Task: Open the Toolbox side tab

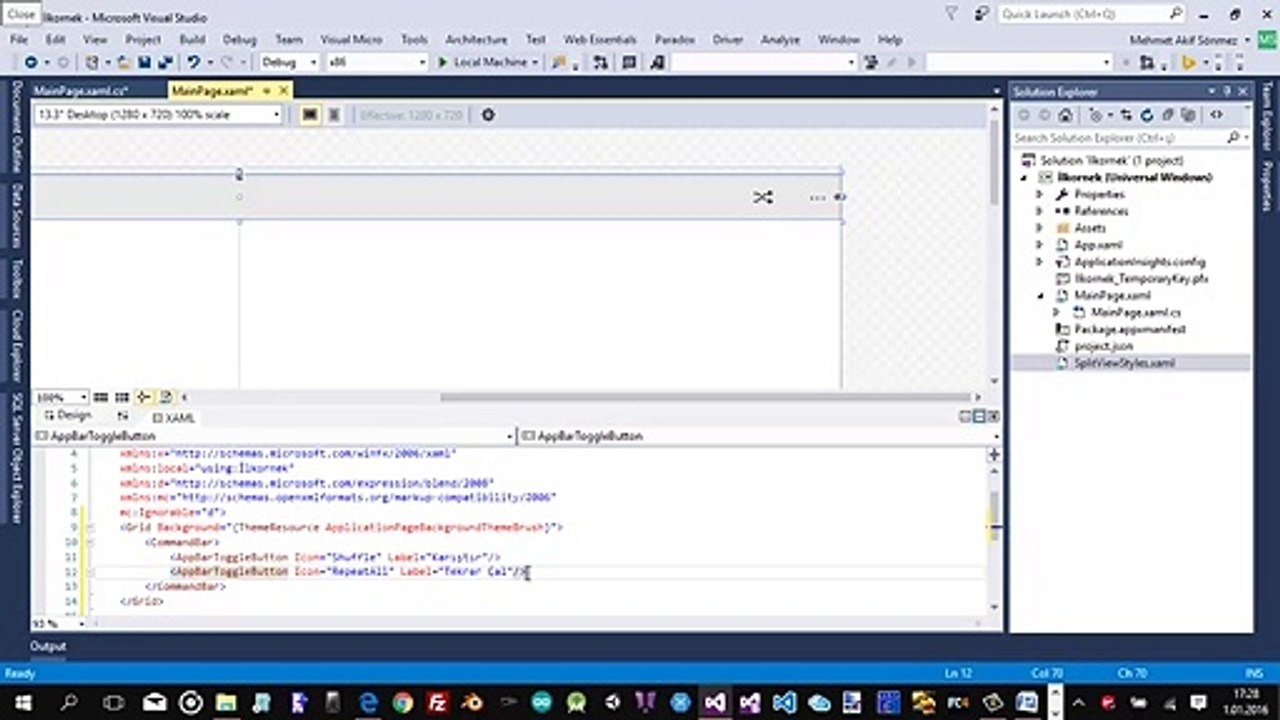Action: point(16,279)
